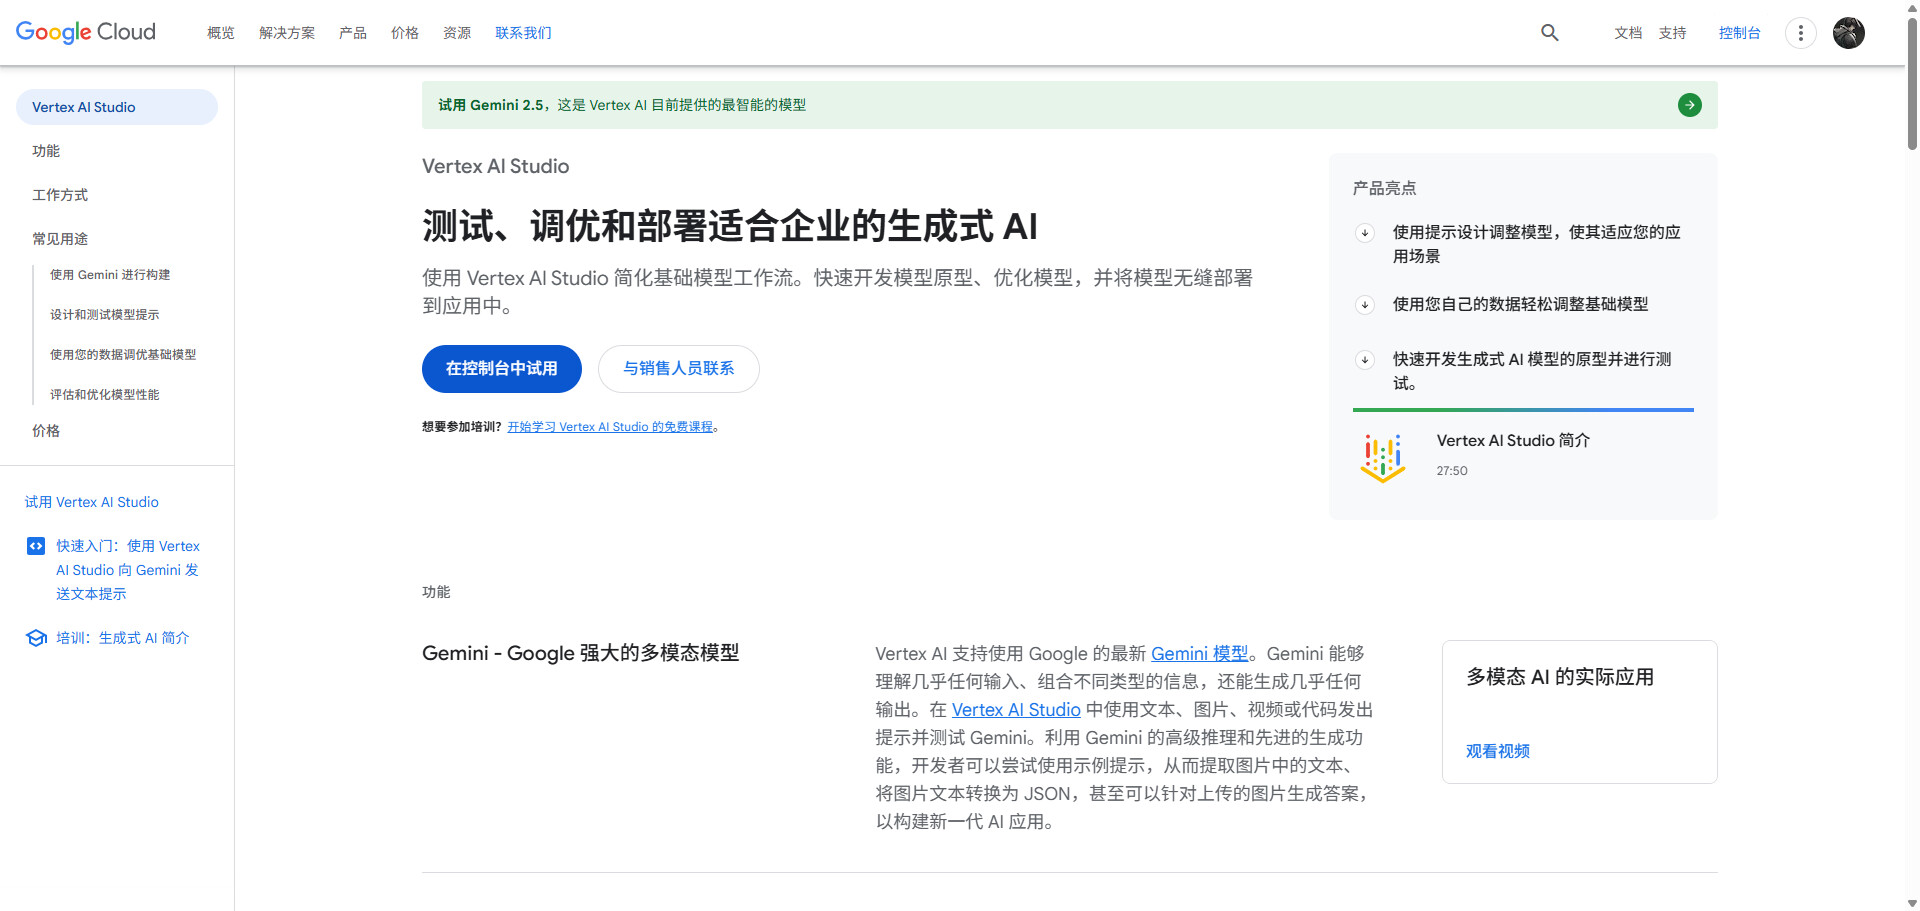Click 观看视频 in the 多模态 AI card

[x=1497, y=751]
